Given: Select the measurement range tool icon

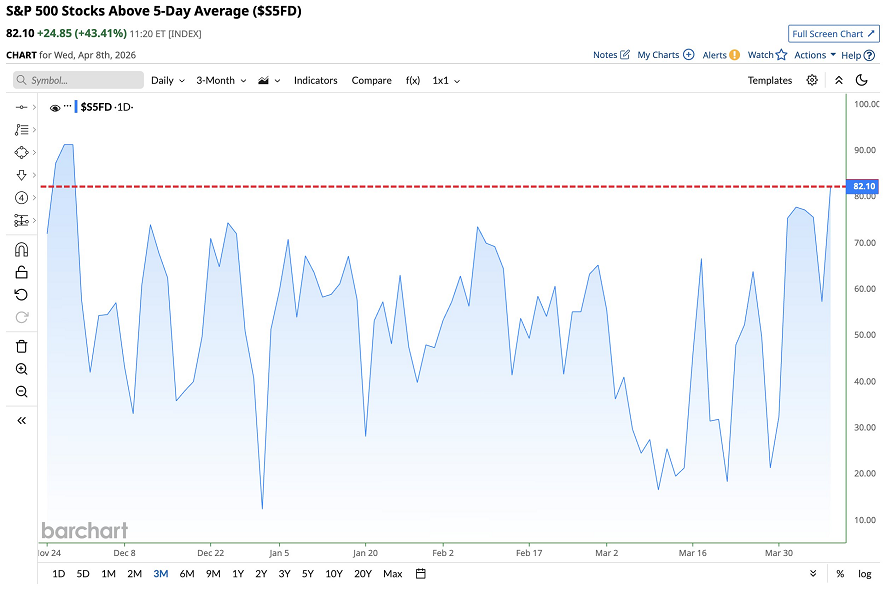Looking at the screenshot, I should point(21,220).
